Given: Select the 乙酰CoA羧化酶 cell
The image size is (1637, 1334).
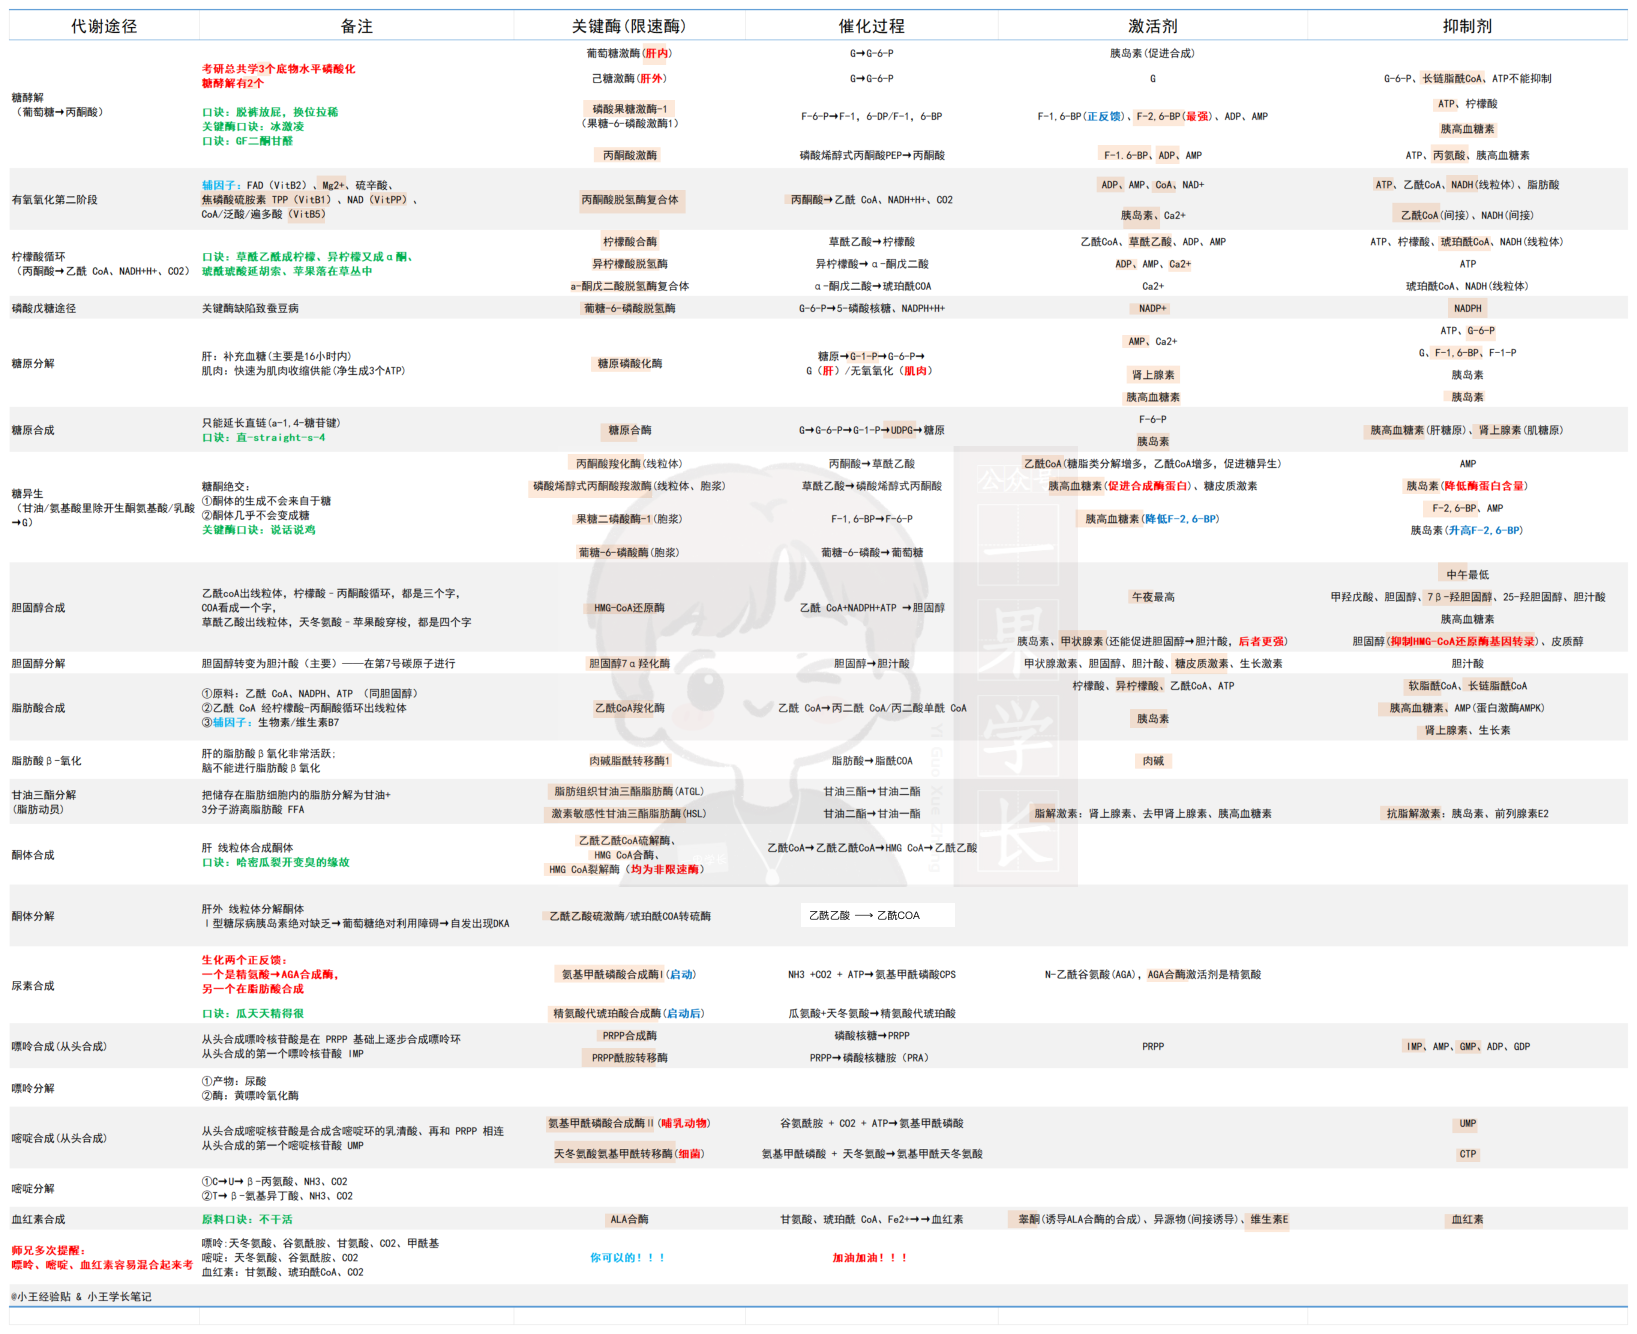Looking at the screenshot, I should [629, 708].
